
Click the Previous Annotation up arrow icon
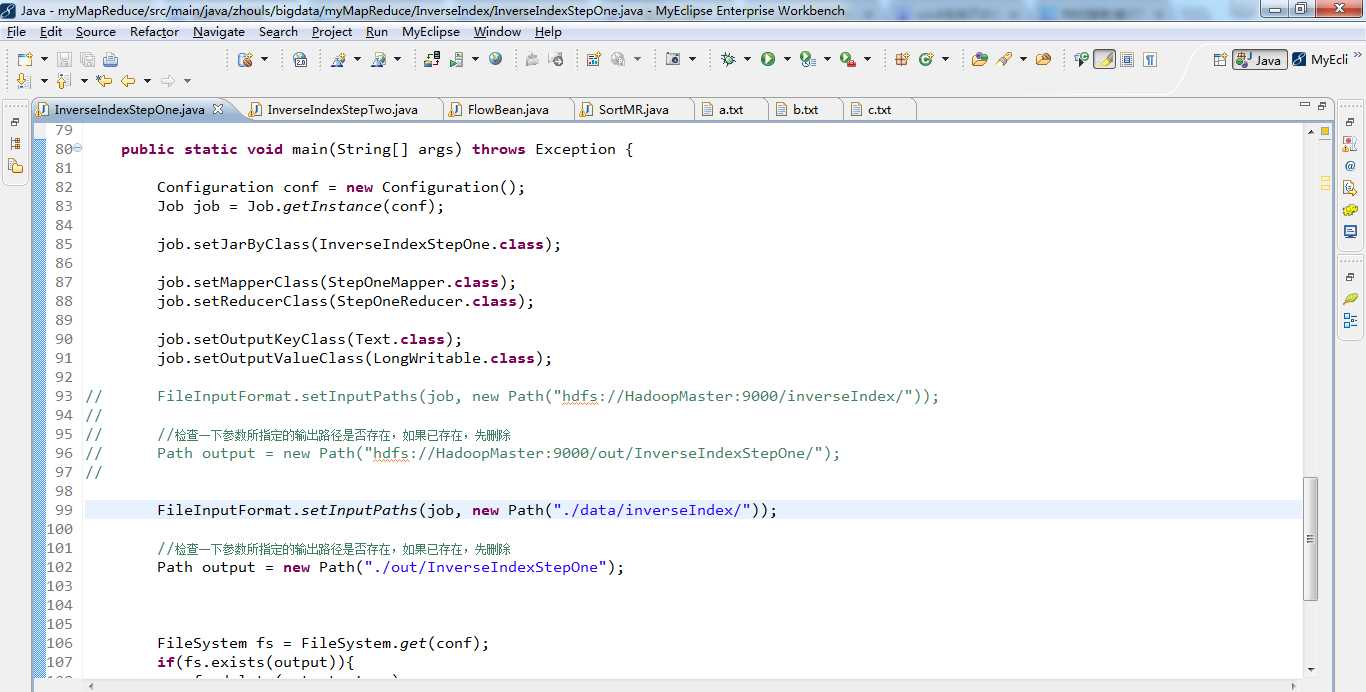[63, 81]
